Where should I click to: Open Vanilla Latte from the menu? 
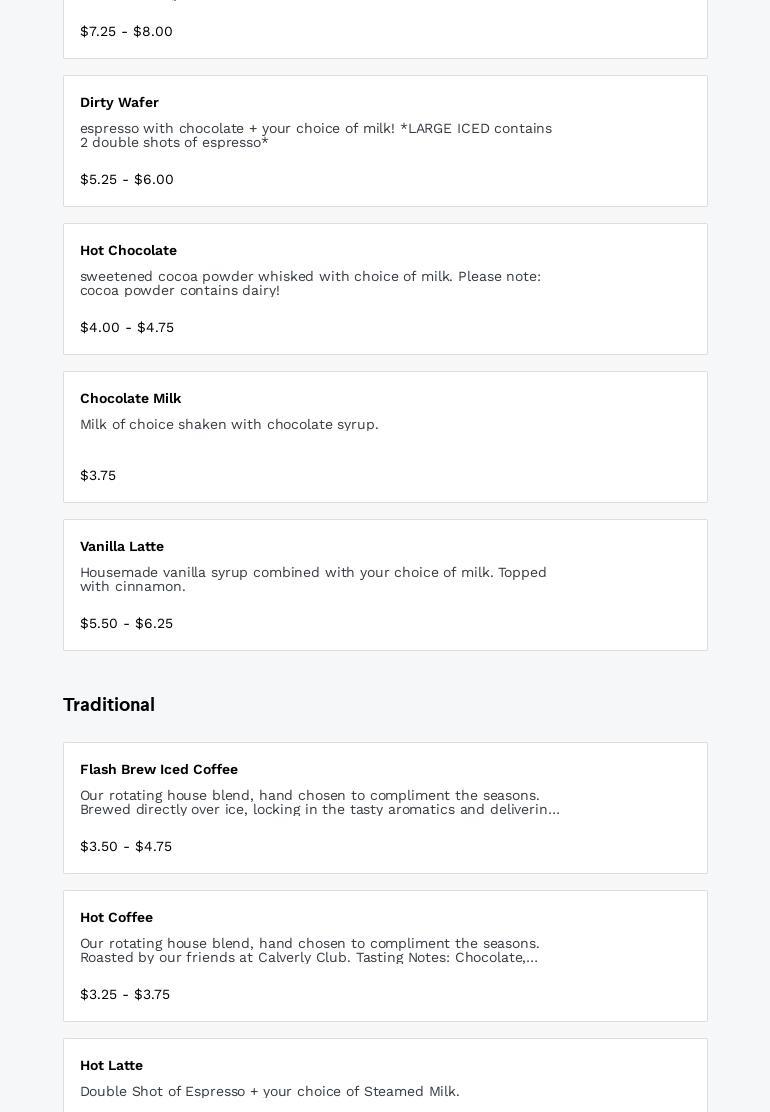pyautogui.click(x=122, y=546)
